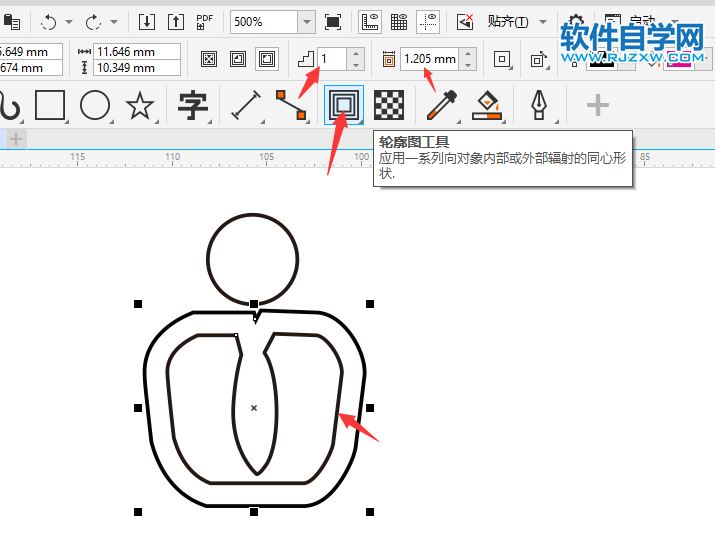Click the contour steps field showing 1
This screenshot has width=715, height=554.
(x=332, y=59)
